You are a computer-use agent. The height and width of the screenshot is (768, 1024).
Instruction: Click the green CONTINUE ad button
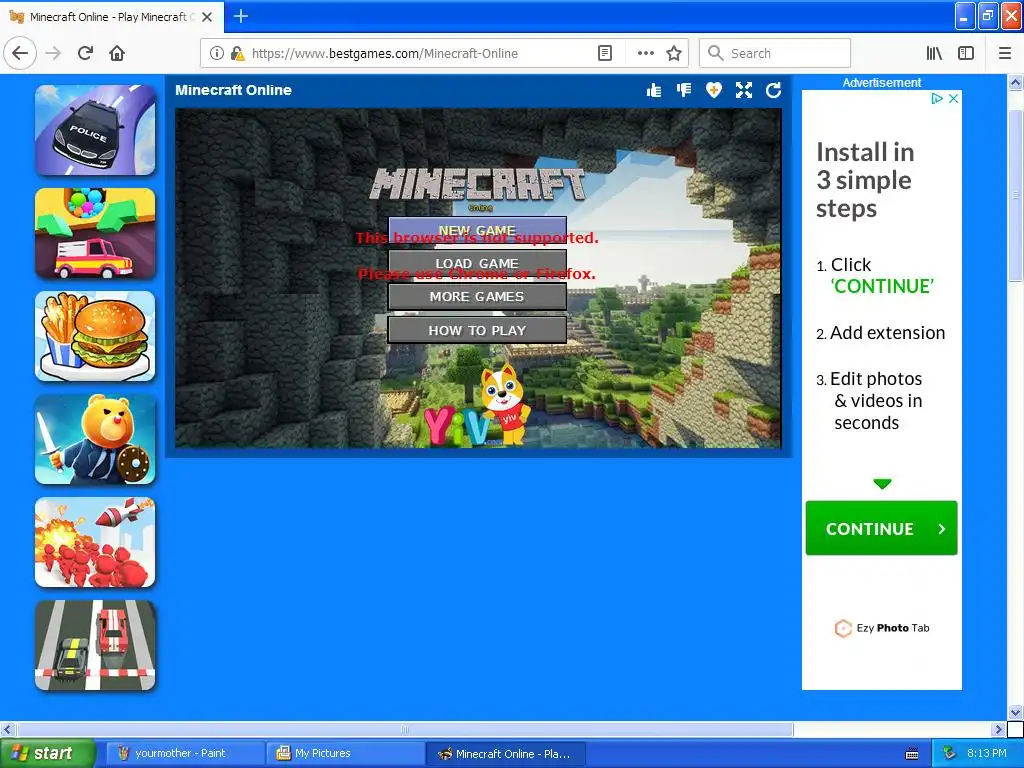tap(882, 528)
